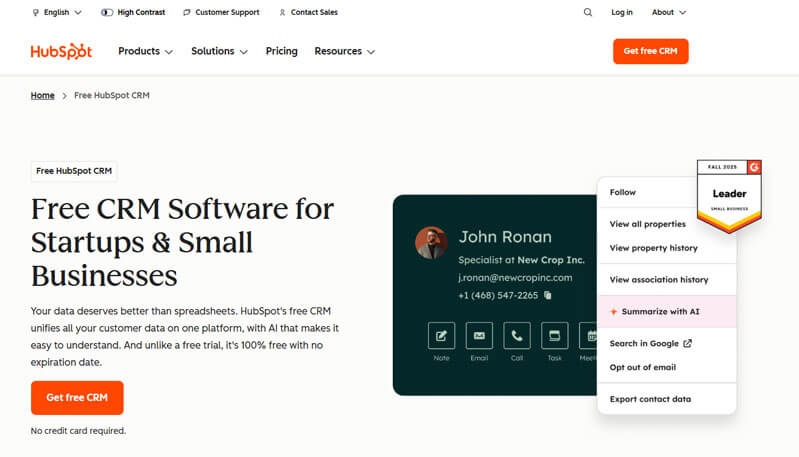Open the Pricing page
Viewport: 799px width, 457px height.
pos(281,51)
